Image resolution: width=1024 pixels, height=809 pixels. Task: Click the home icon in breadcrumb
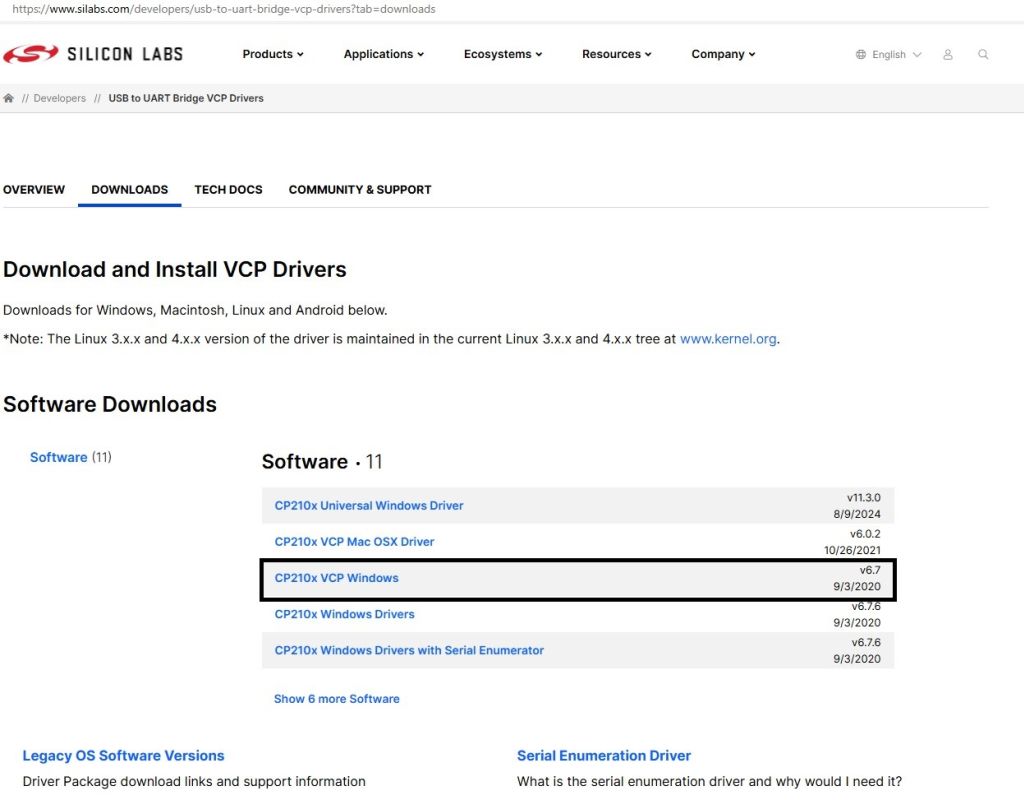point(8,98)
